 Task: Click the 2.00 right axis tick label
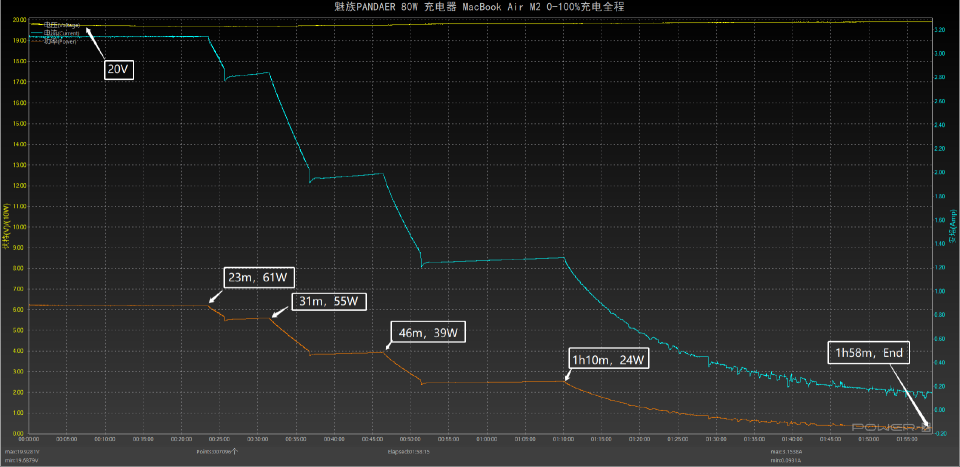(x=940, y=172)
